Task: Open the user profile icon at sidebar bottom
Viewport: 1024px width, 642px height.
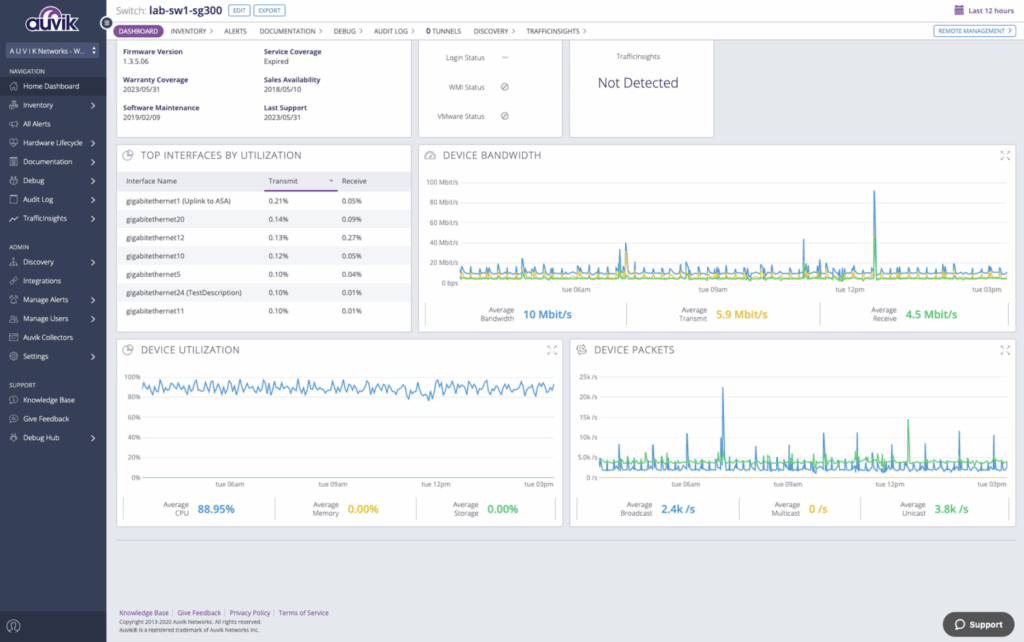Action: (13, 626)
